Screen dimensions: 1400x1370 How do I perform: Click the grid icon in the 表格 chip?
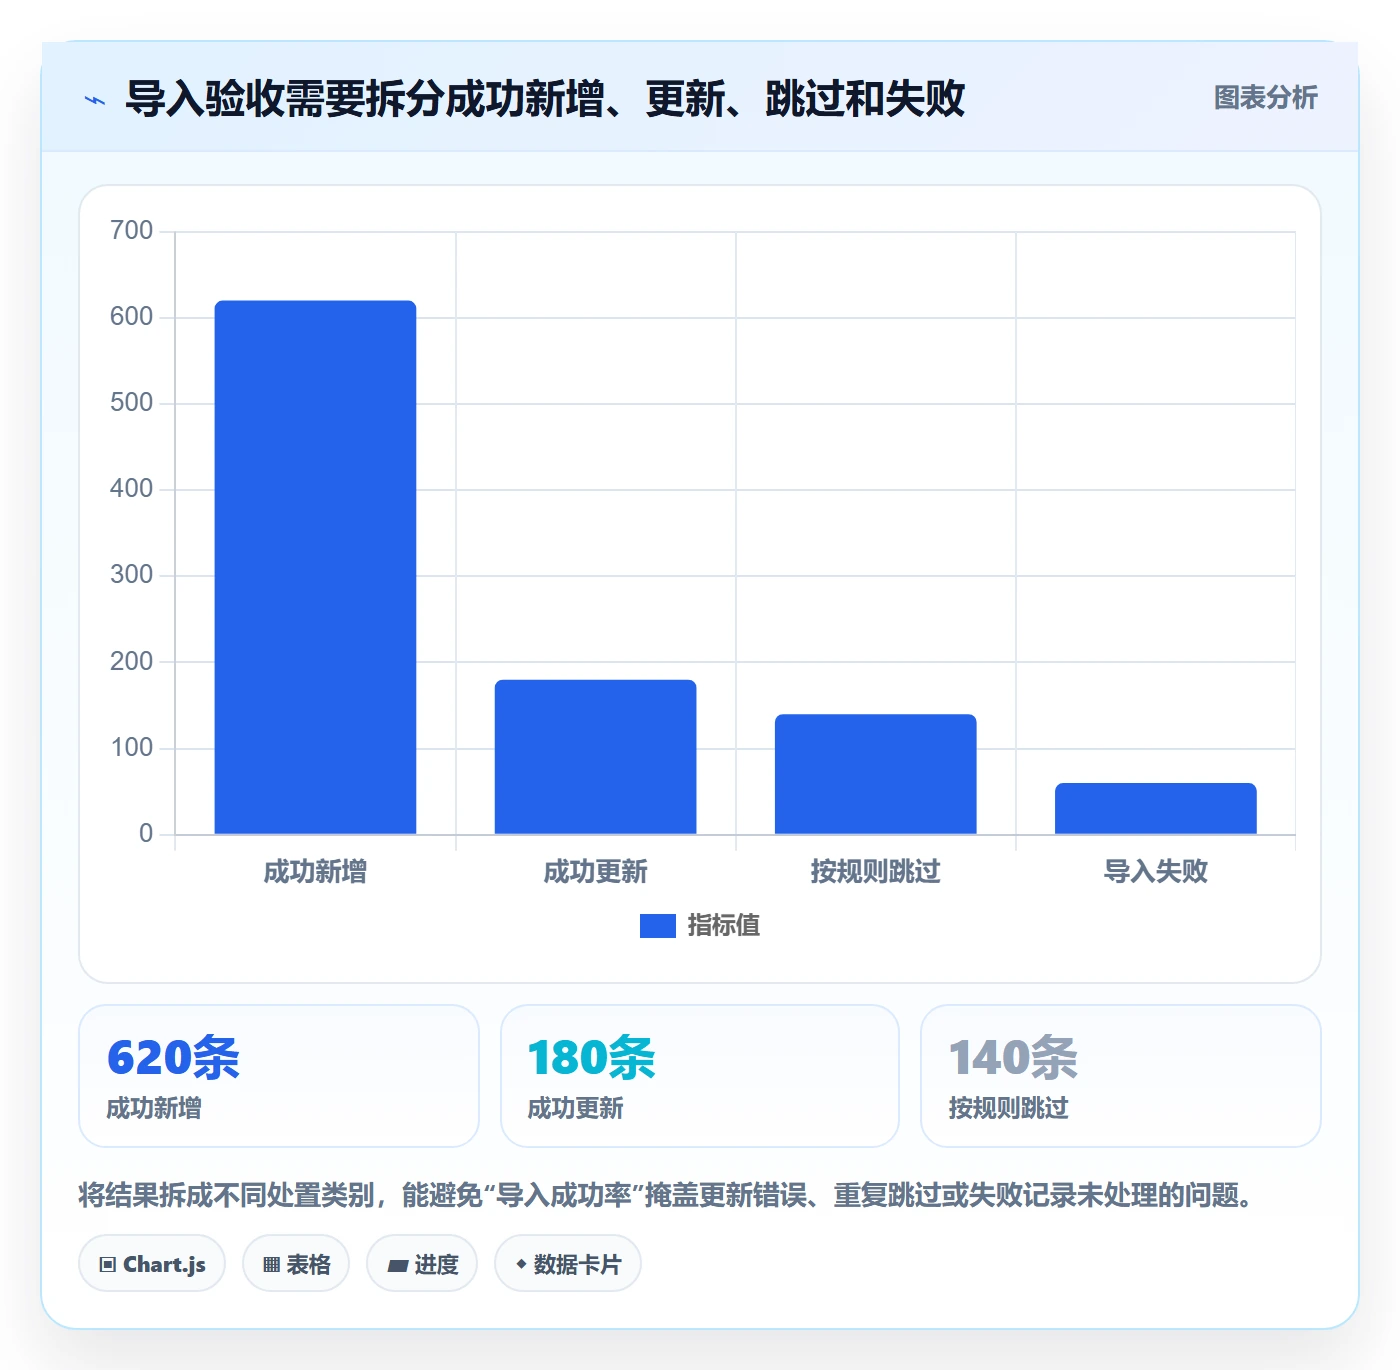click(x=271, y=1265)
